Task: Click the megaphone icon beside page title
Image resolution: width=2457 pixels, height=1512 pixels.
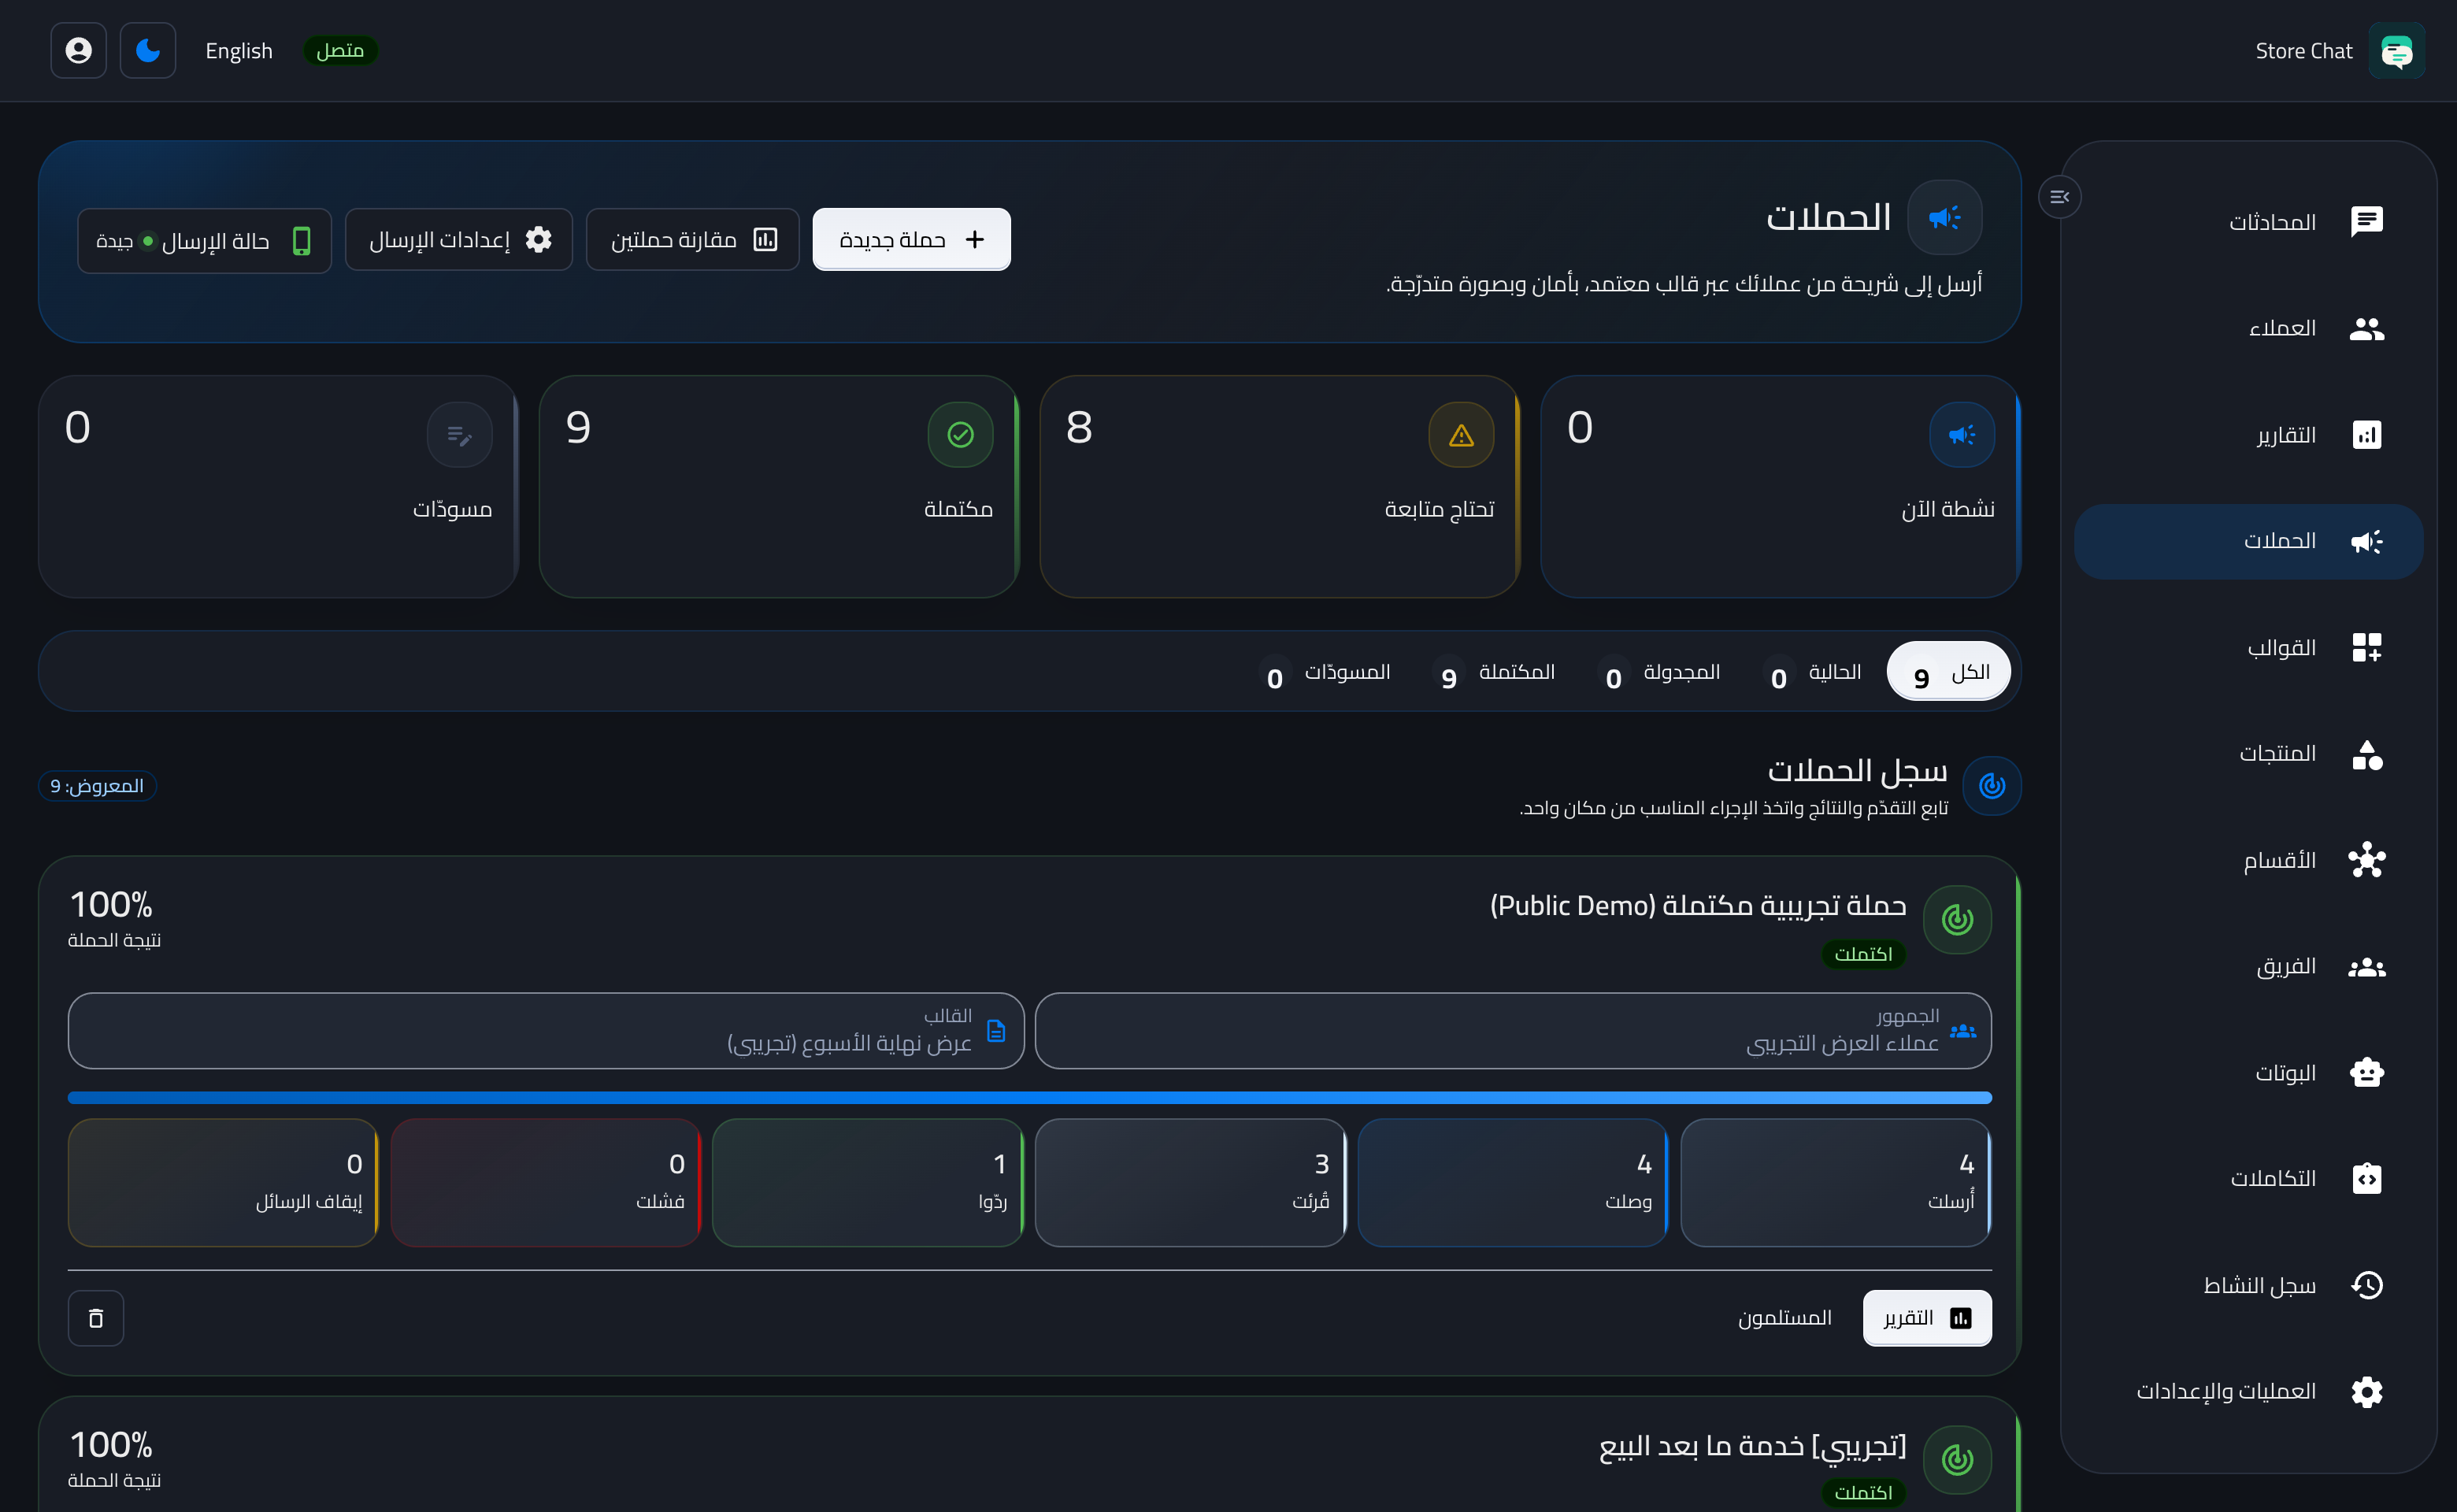Action: (1944, 217)
